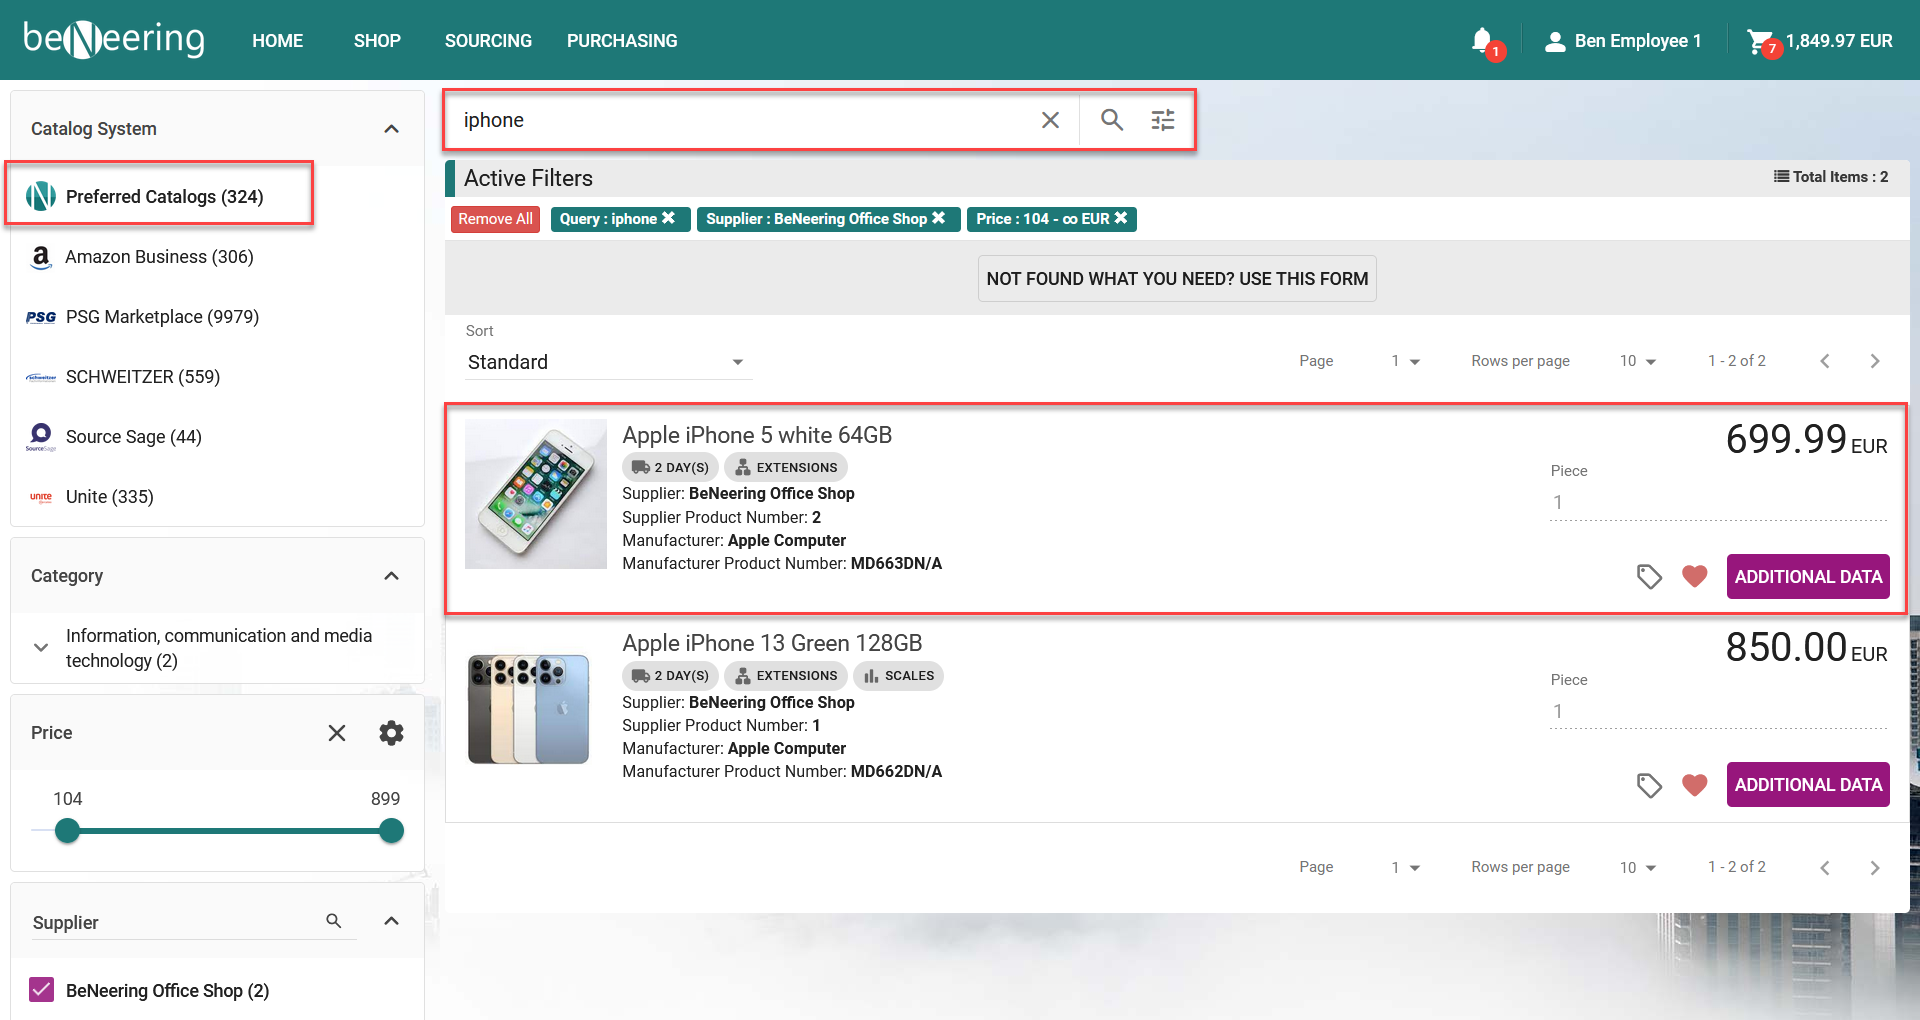Open the notifications bell

1483,41
